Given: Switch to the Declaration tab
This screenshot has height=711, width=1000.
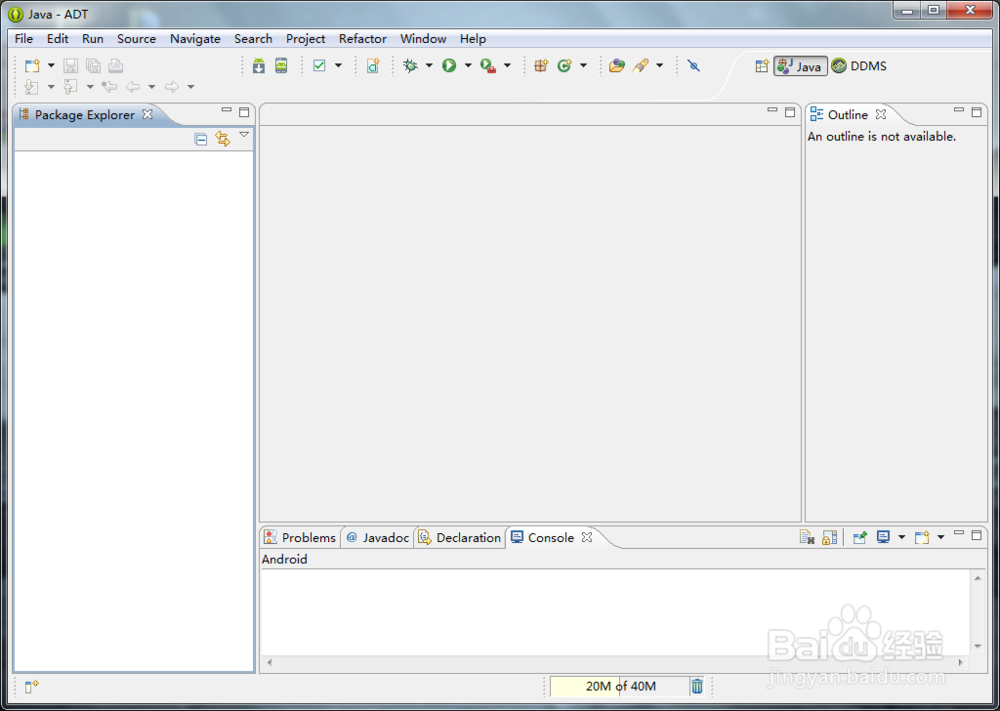Looking at the screenshot, I should [459, 538].
